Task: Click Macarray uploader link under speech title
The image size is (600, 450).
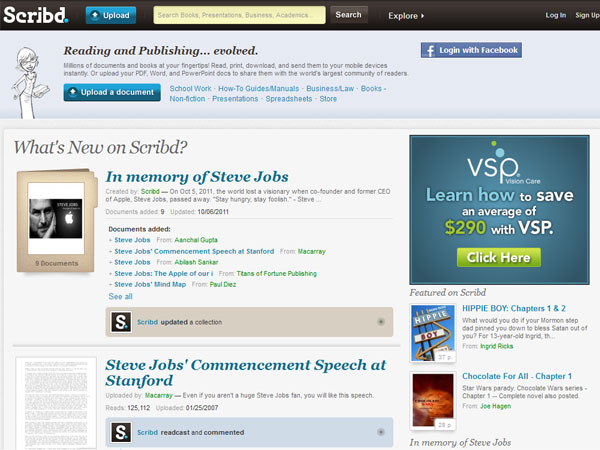Action: (x=159, y=395)
